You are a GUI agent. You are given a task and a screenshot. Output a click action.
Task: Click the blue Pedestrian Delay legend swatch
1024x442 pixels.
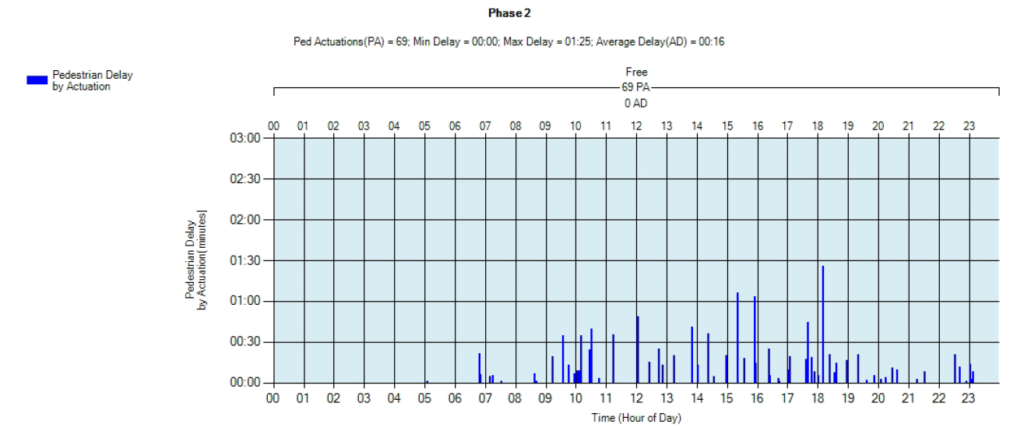37,80
